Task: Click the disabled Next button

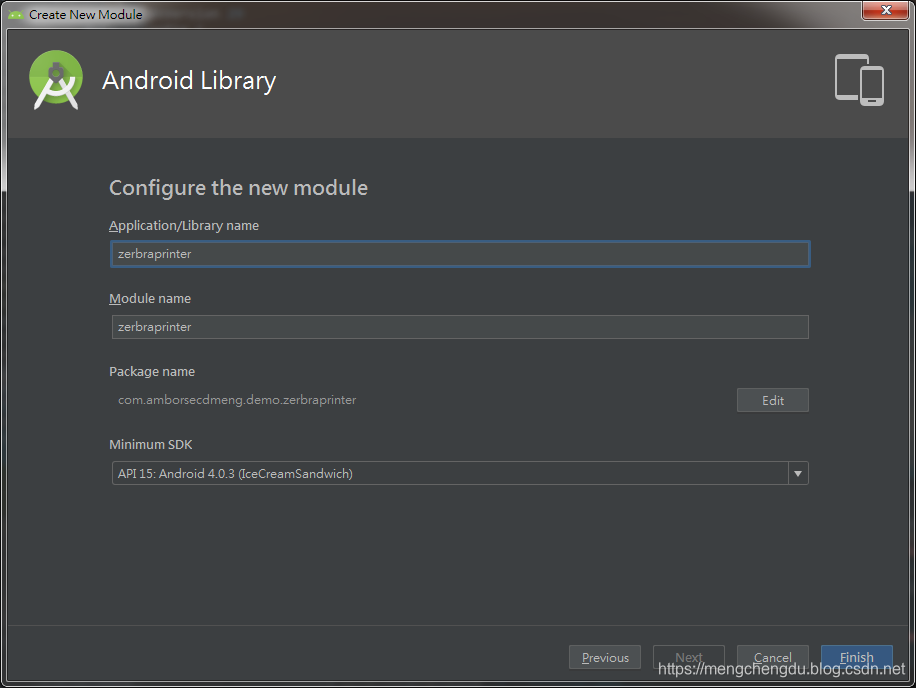Action: [x=688, y=657]
